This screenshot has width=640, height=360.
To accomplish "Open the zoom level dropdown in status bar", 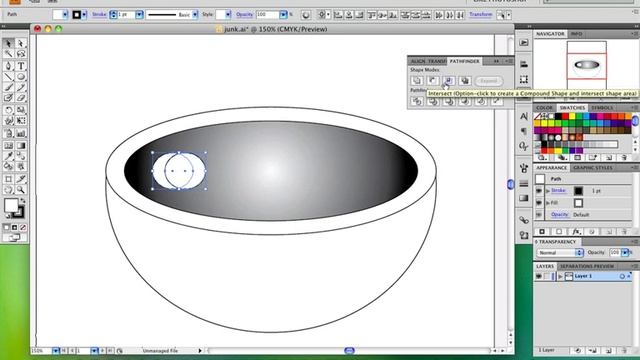I will click(x=56, y=351).
